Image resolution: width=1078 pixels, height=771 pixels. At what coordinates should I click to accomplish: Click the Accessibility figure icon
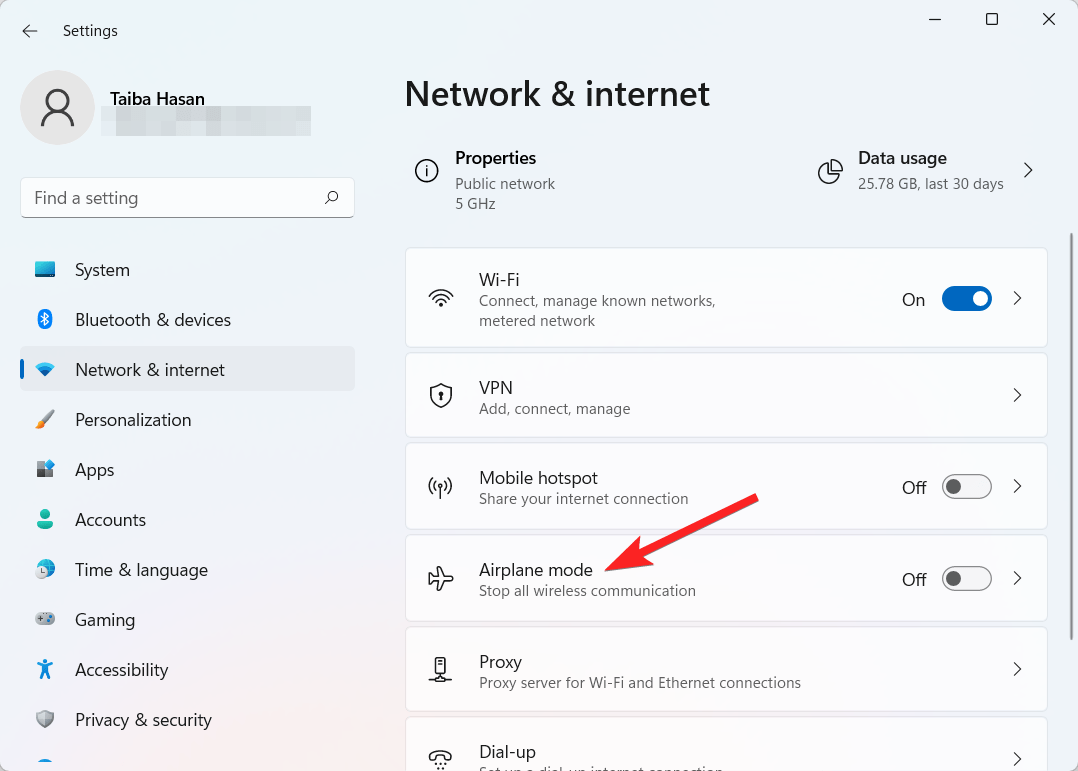(45, 670)
